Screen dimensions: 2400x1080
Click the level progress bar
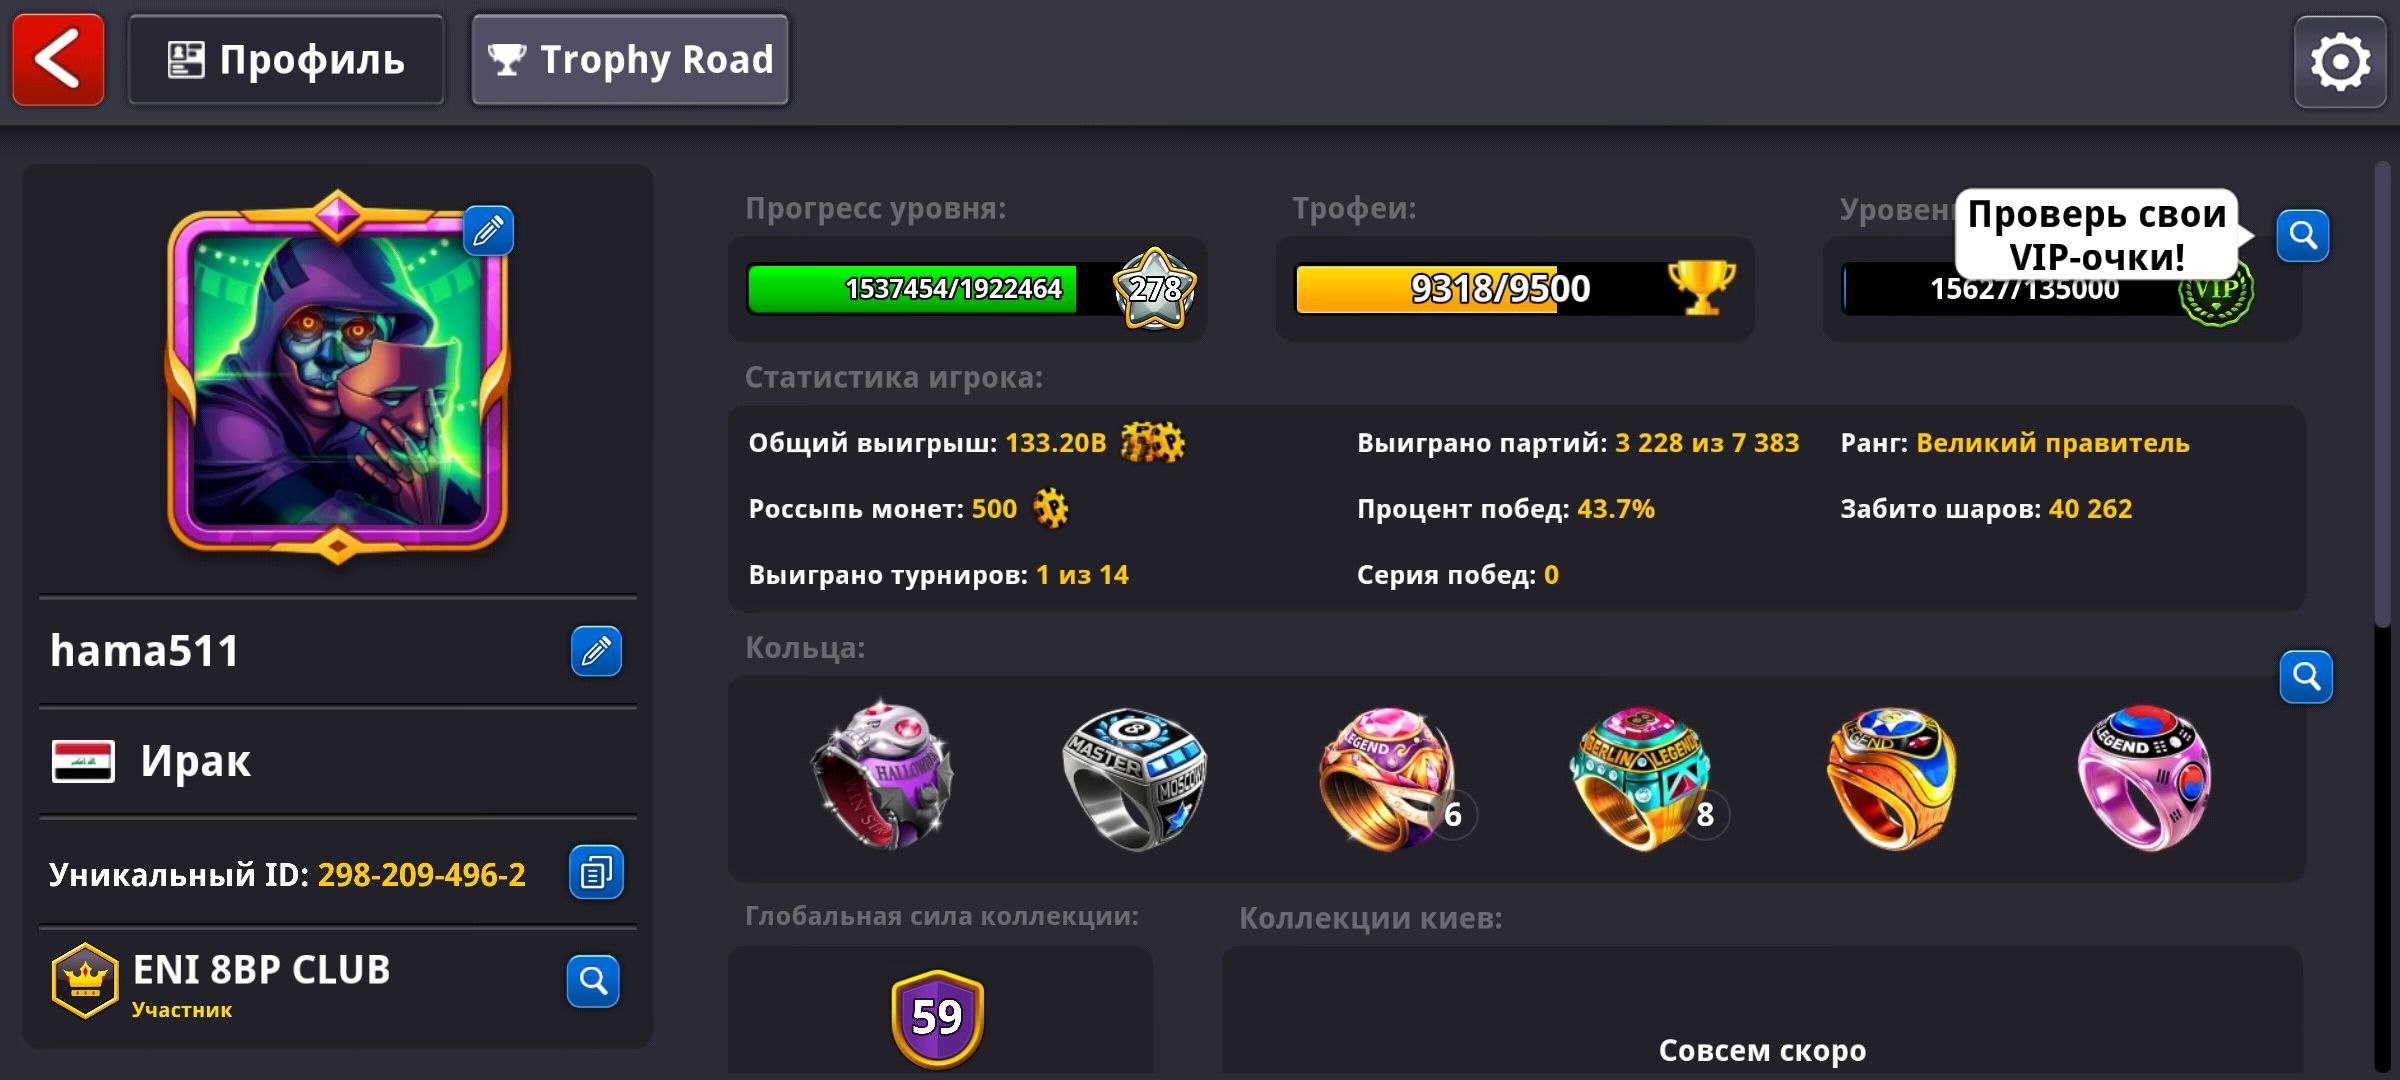click(x=930, y=289)
